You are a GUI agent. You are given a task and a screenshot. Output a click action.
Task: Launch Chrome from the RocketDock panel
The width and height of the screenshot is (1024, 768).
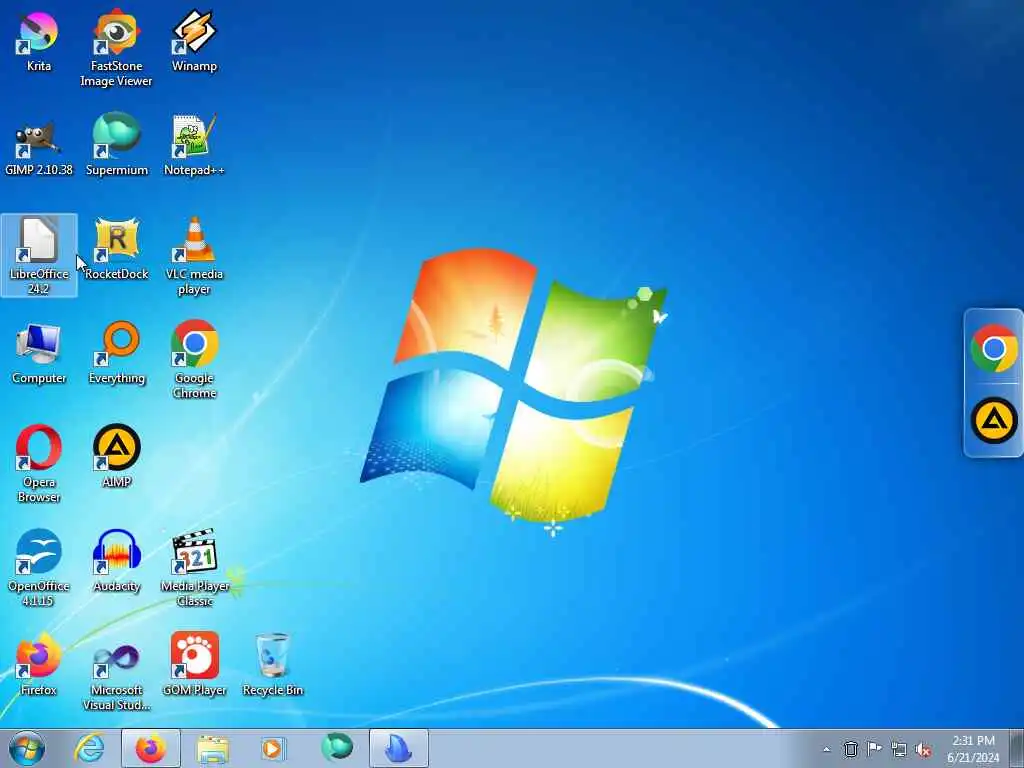(x=993, y=348)
